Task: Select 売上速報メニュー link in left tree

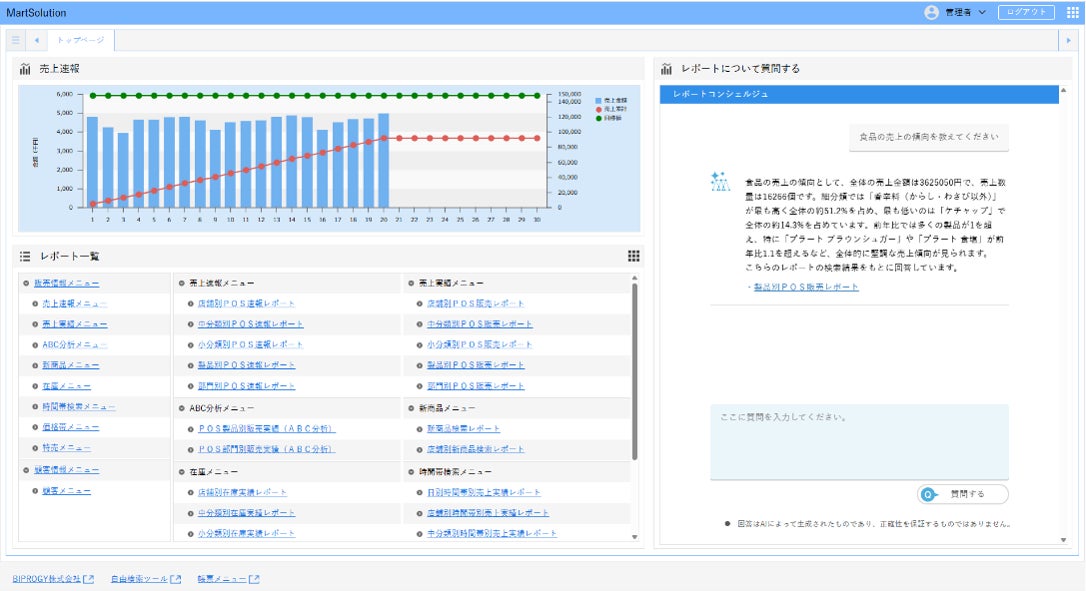Action: pyautogui.click(x=74, y=303)
